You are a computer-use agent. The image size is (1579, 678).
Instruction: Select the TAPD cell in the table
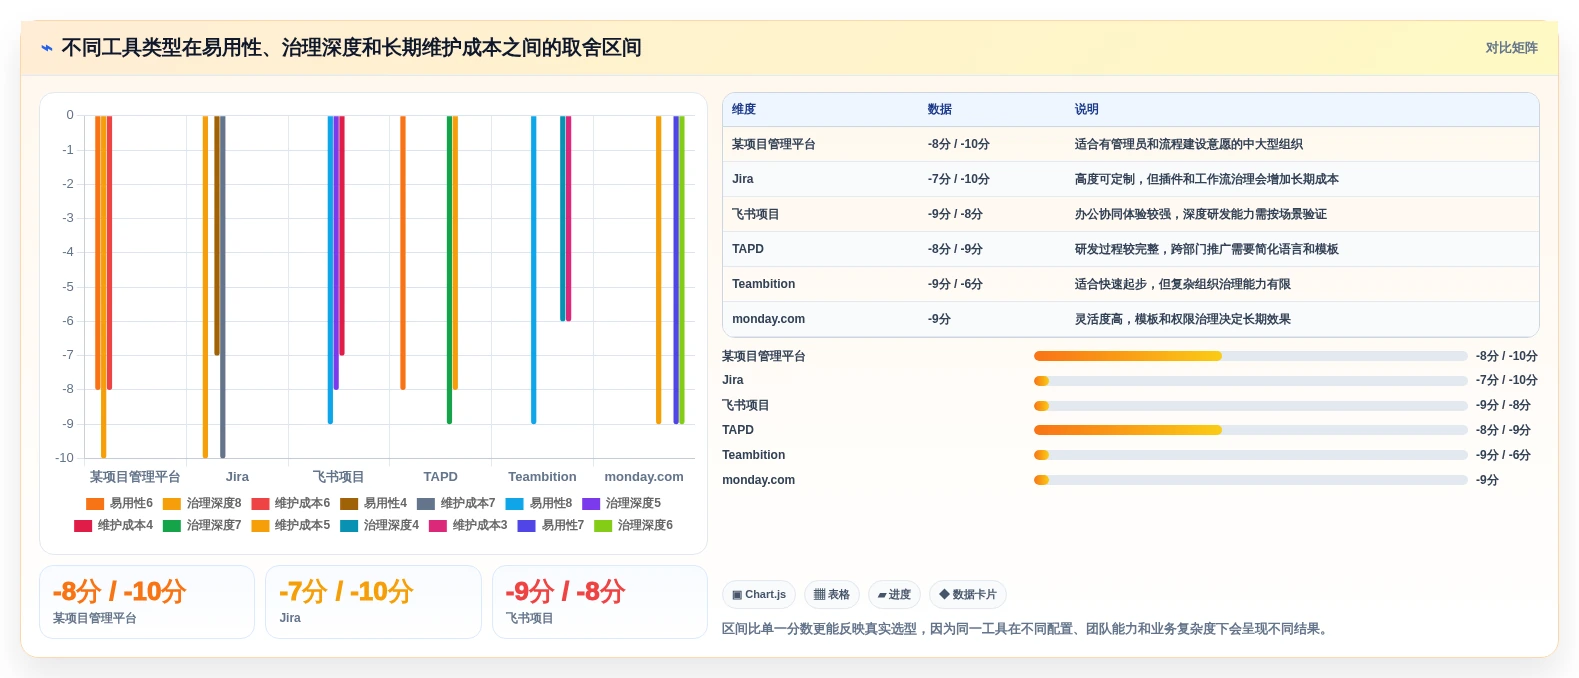(x=748, y=249)
